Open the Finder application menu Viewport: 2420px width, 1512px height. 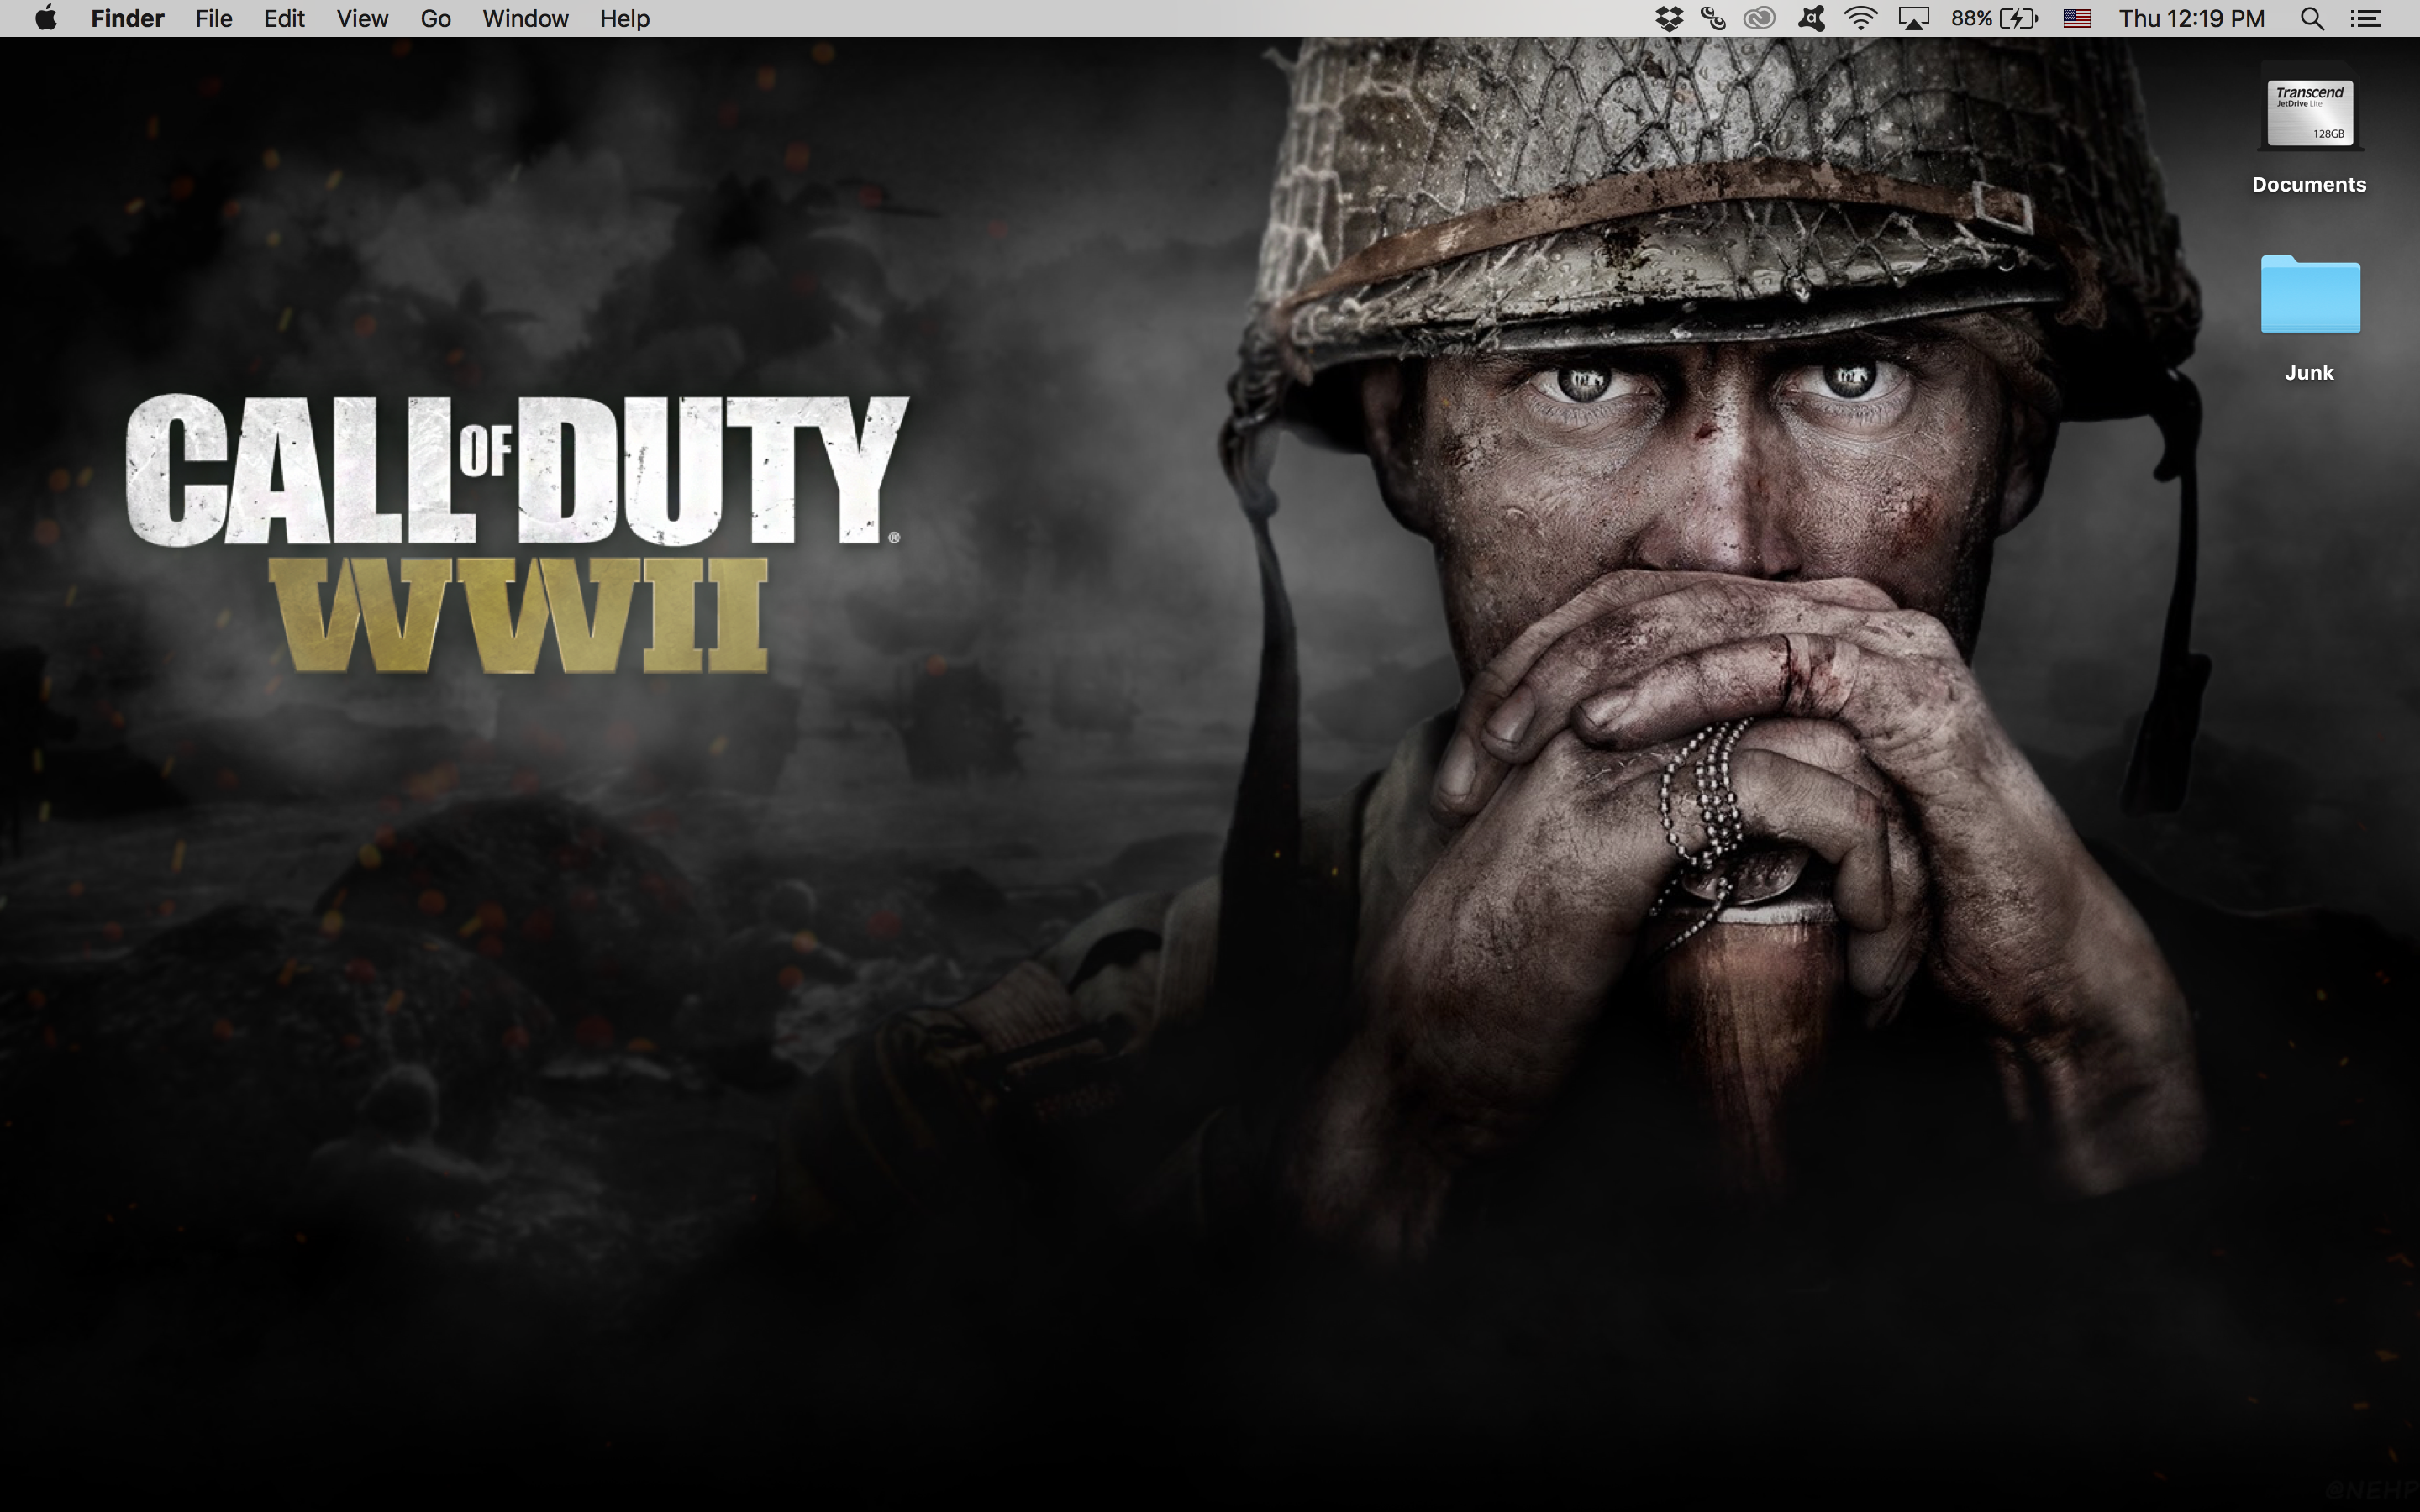127,18
